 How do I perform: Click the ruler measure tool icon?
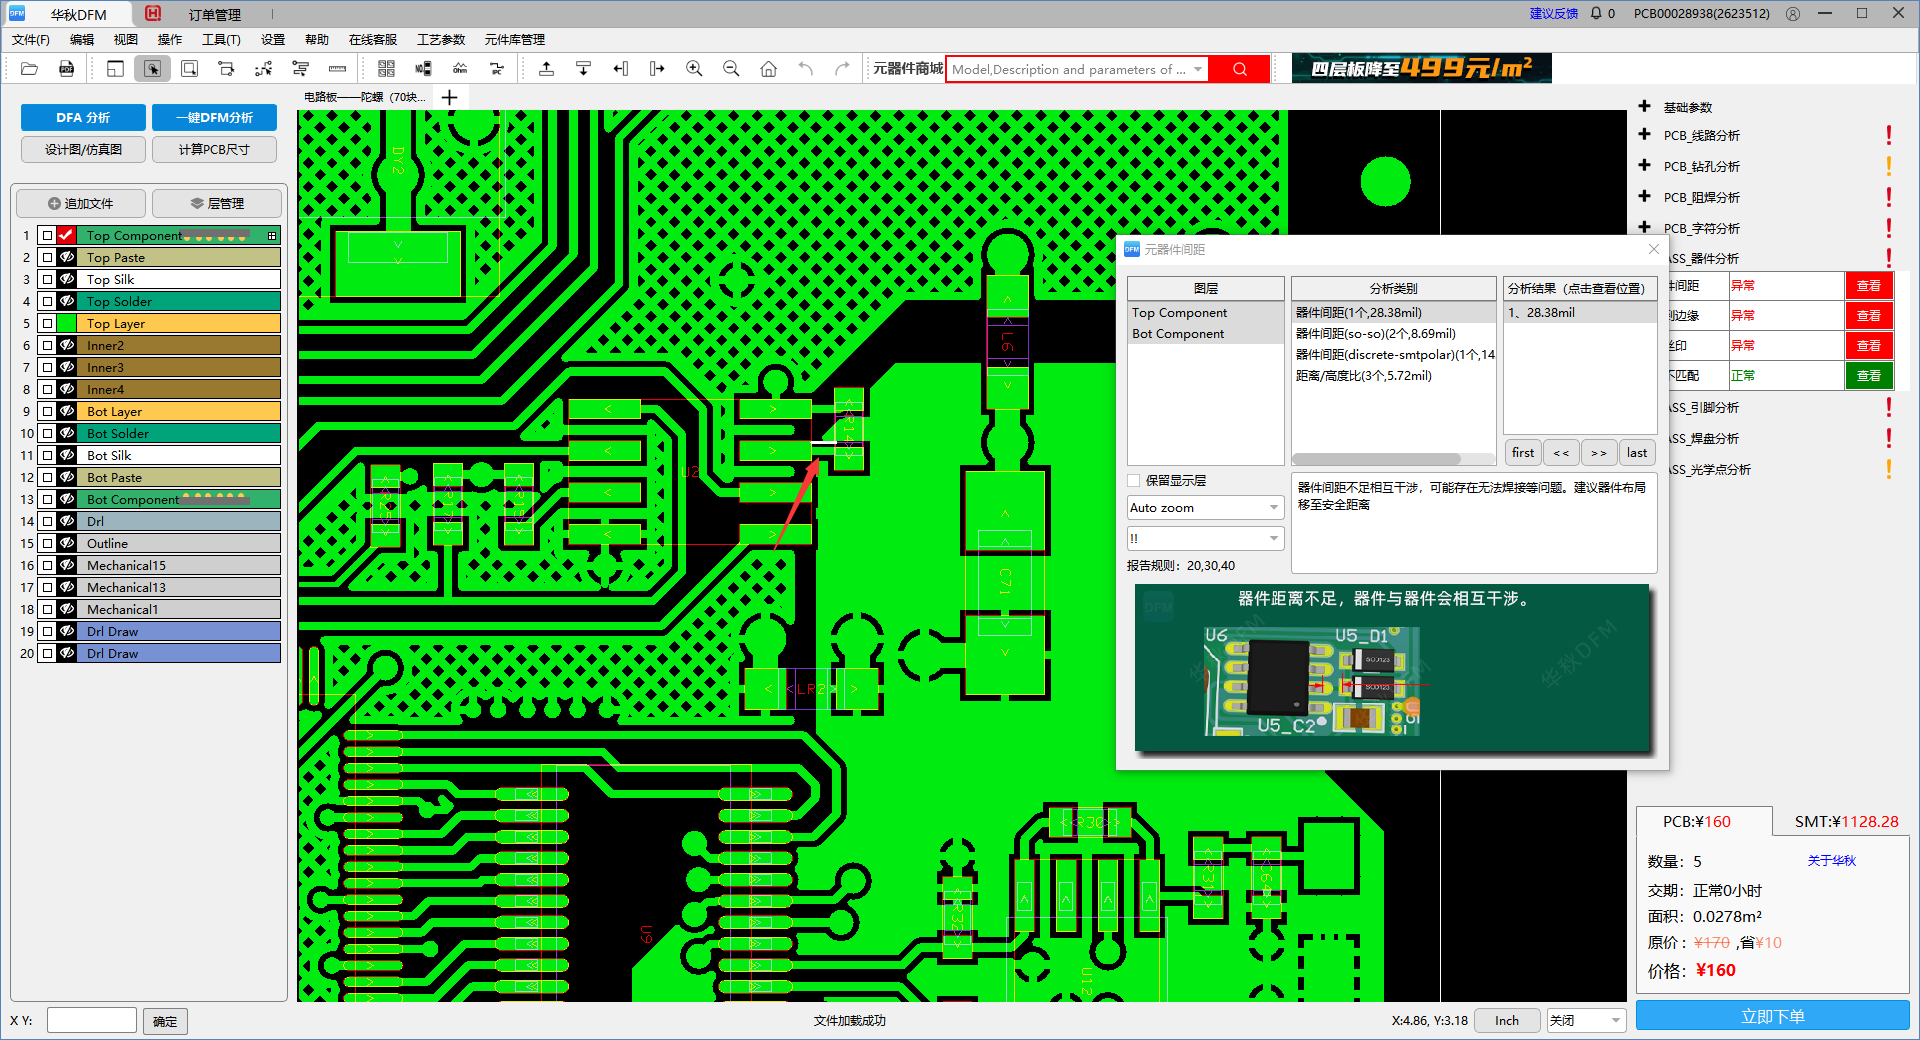337,69
